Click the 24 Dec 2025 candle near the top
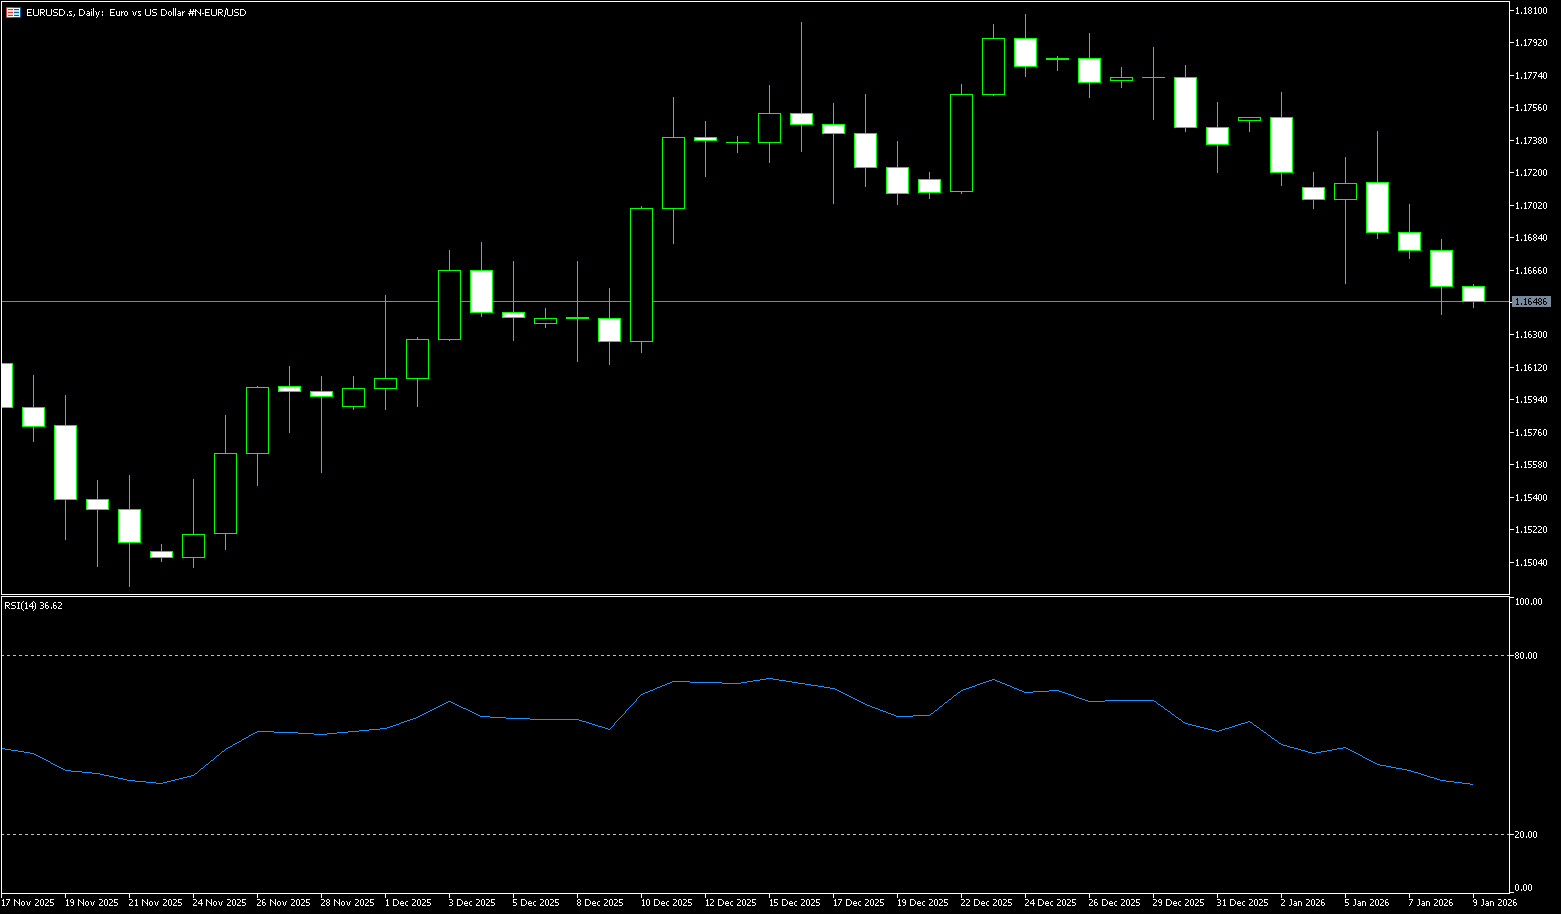This screenshot has width=1561, height=914. [1025, 52]
